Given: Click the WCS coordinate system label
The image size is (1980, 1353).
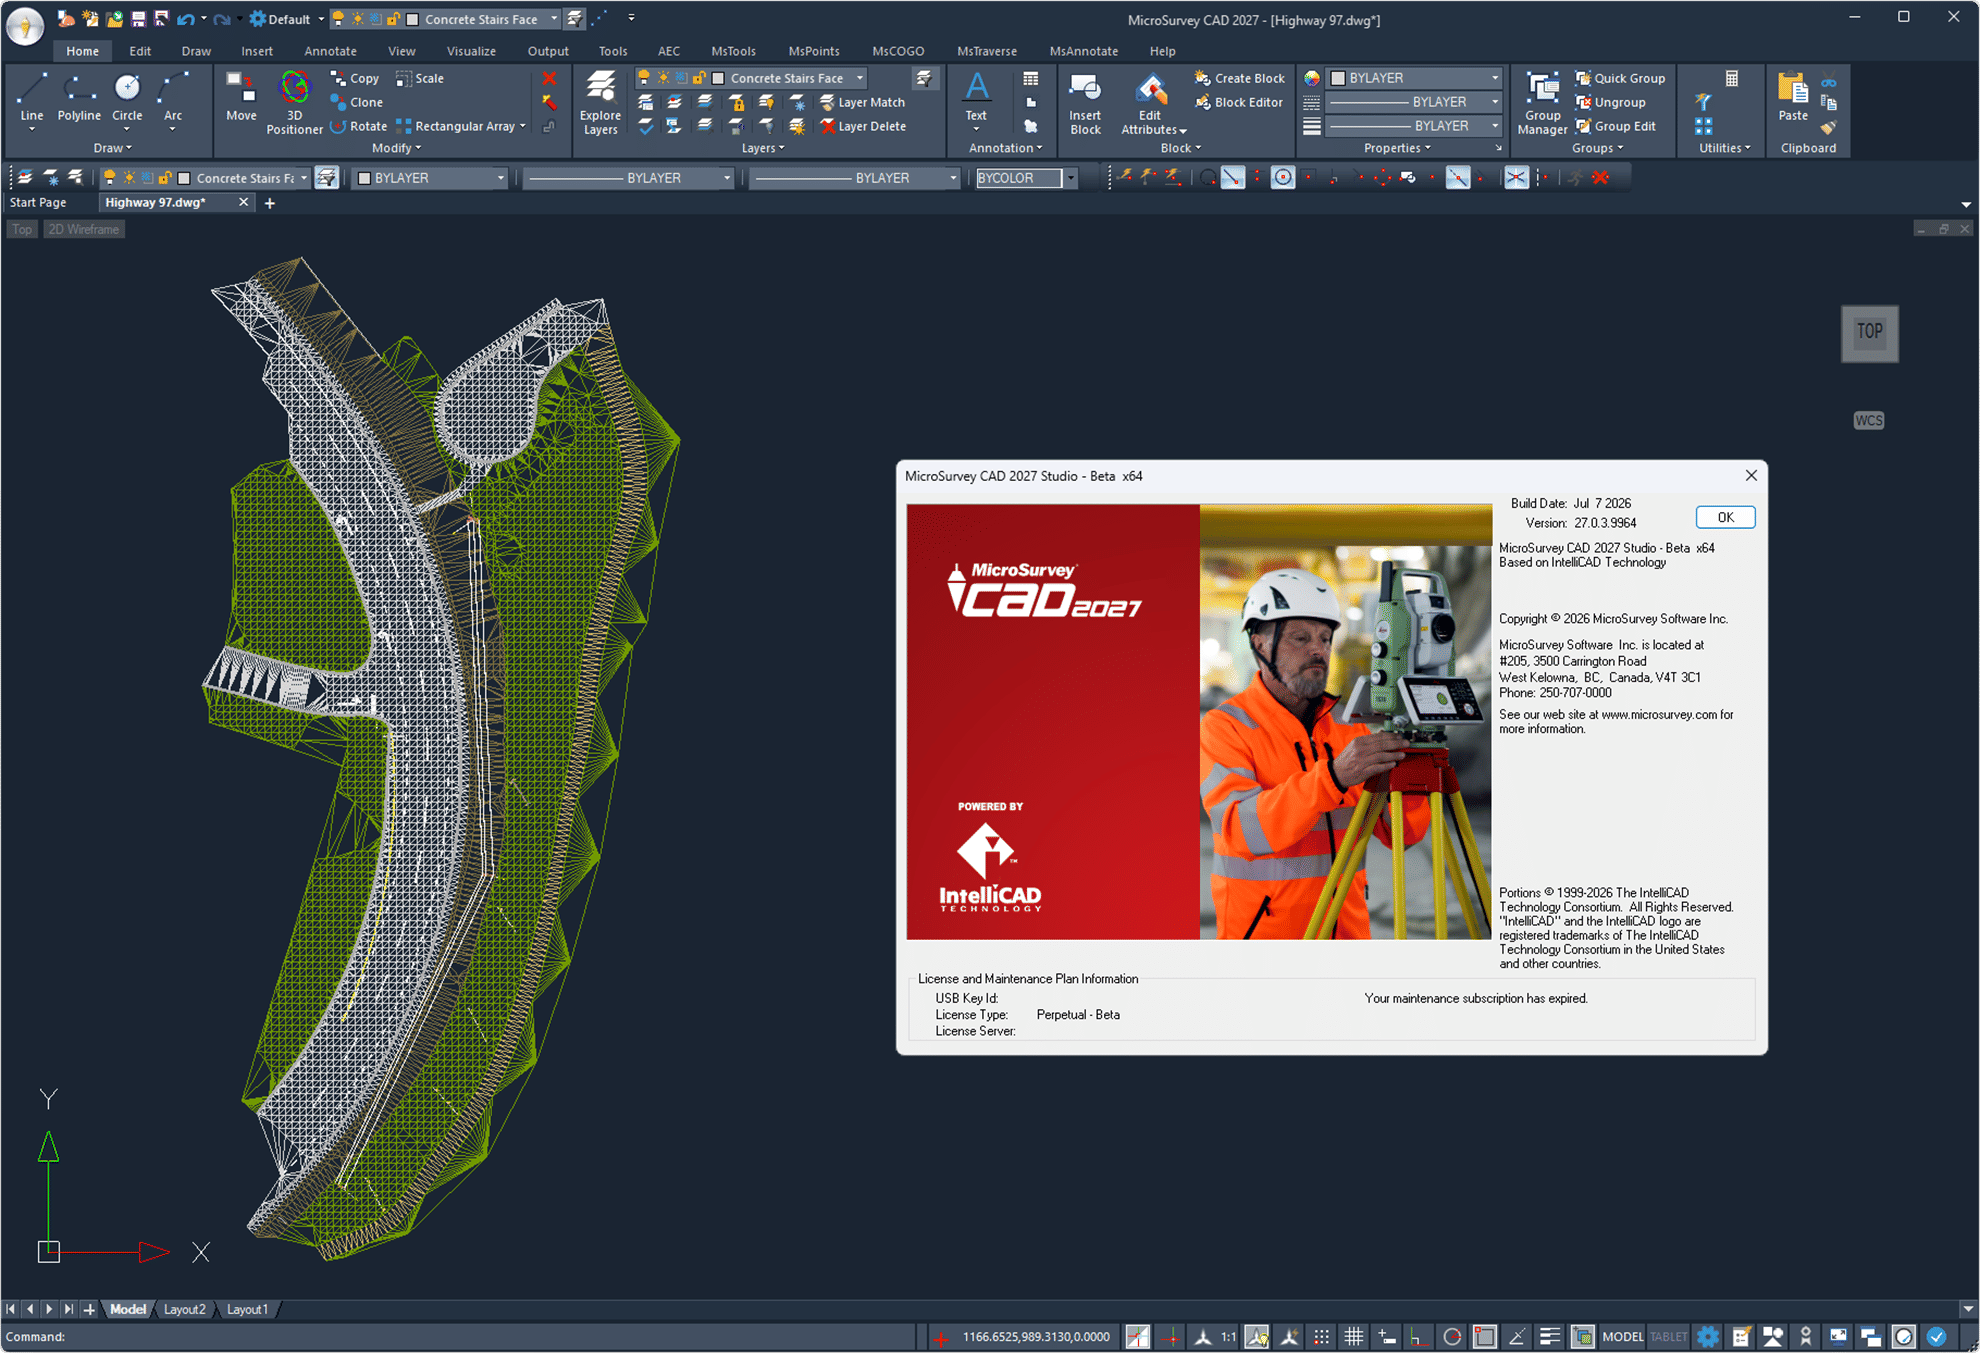Looking at the screenshot, I should pos(1868,420).
